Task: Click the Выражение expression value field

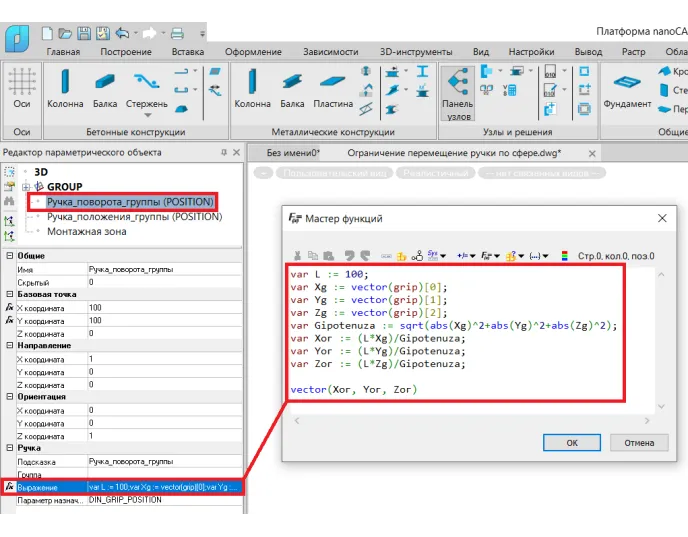Action: [165, 487]
